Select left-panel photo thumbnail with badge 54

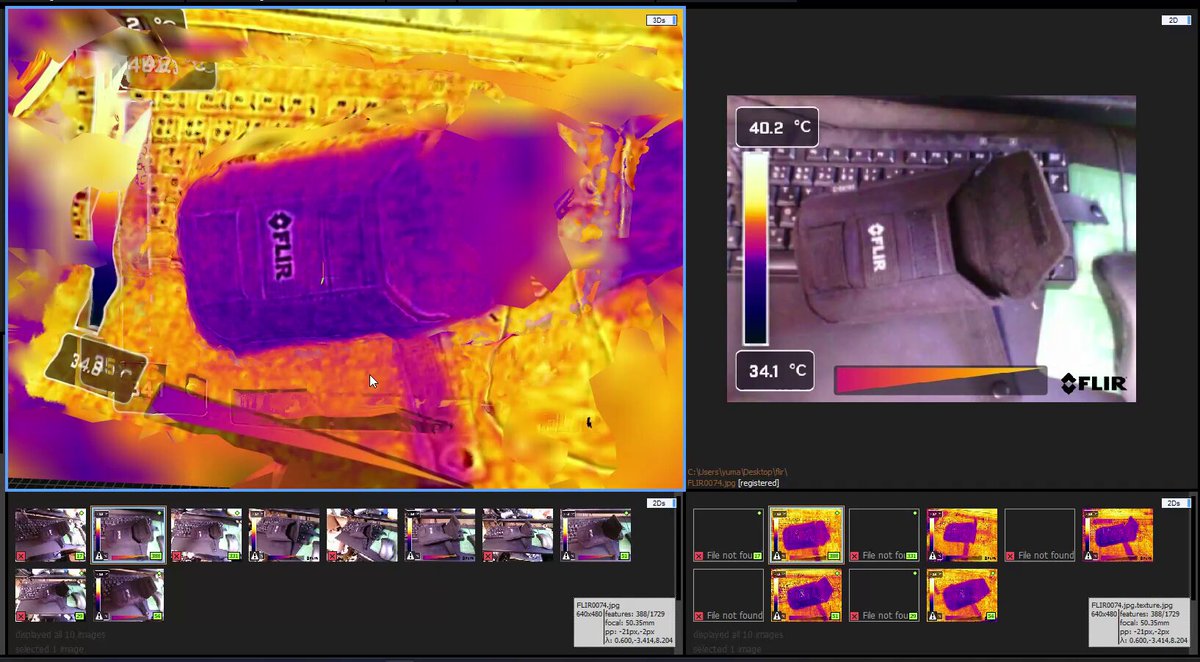click(x=129, y=595)
